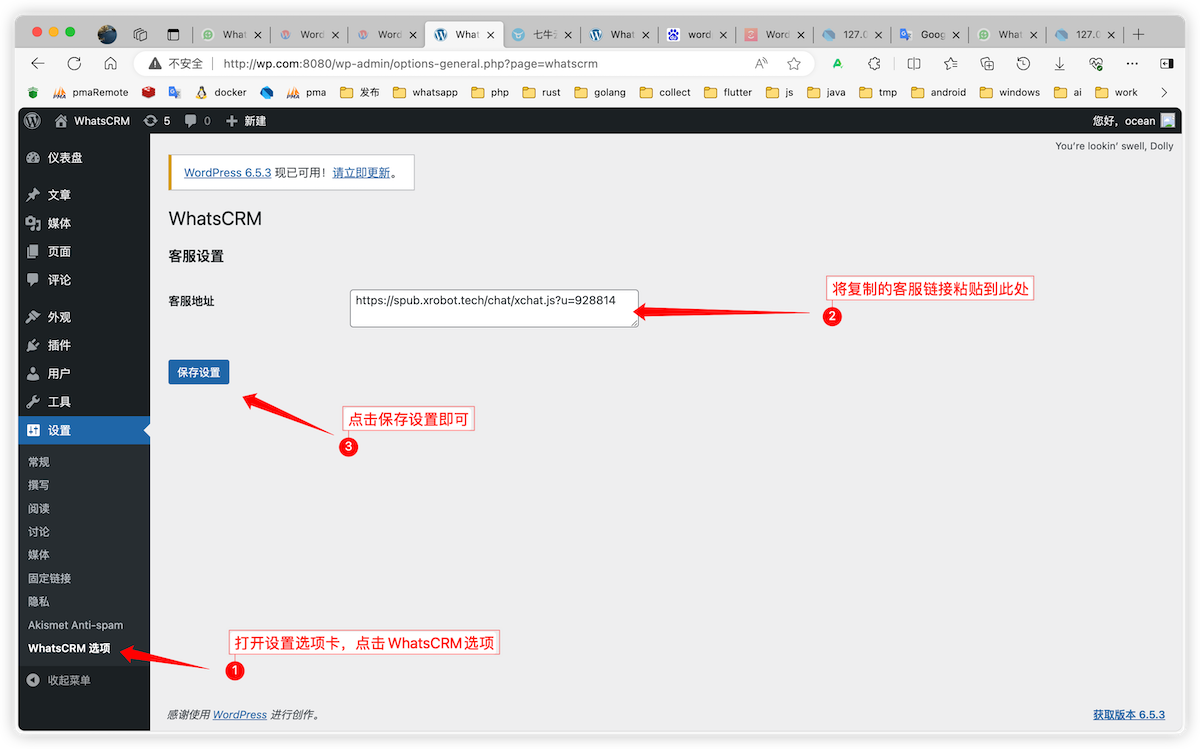The height and width of the screenshot is (749, 1200).
Task: Open the 用户 users menu
Action: 84,373
